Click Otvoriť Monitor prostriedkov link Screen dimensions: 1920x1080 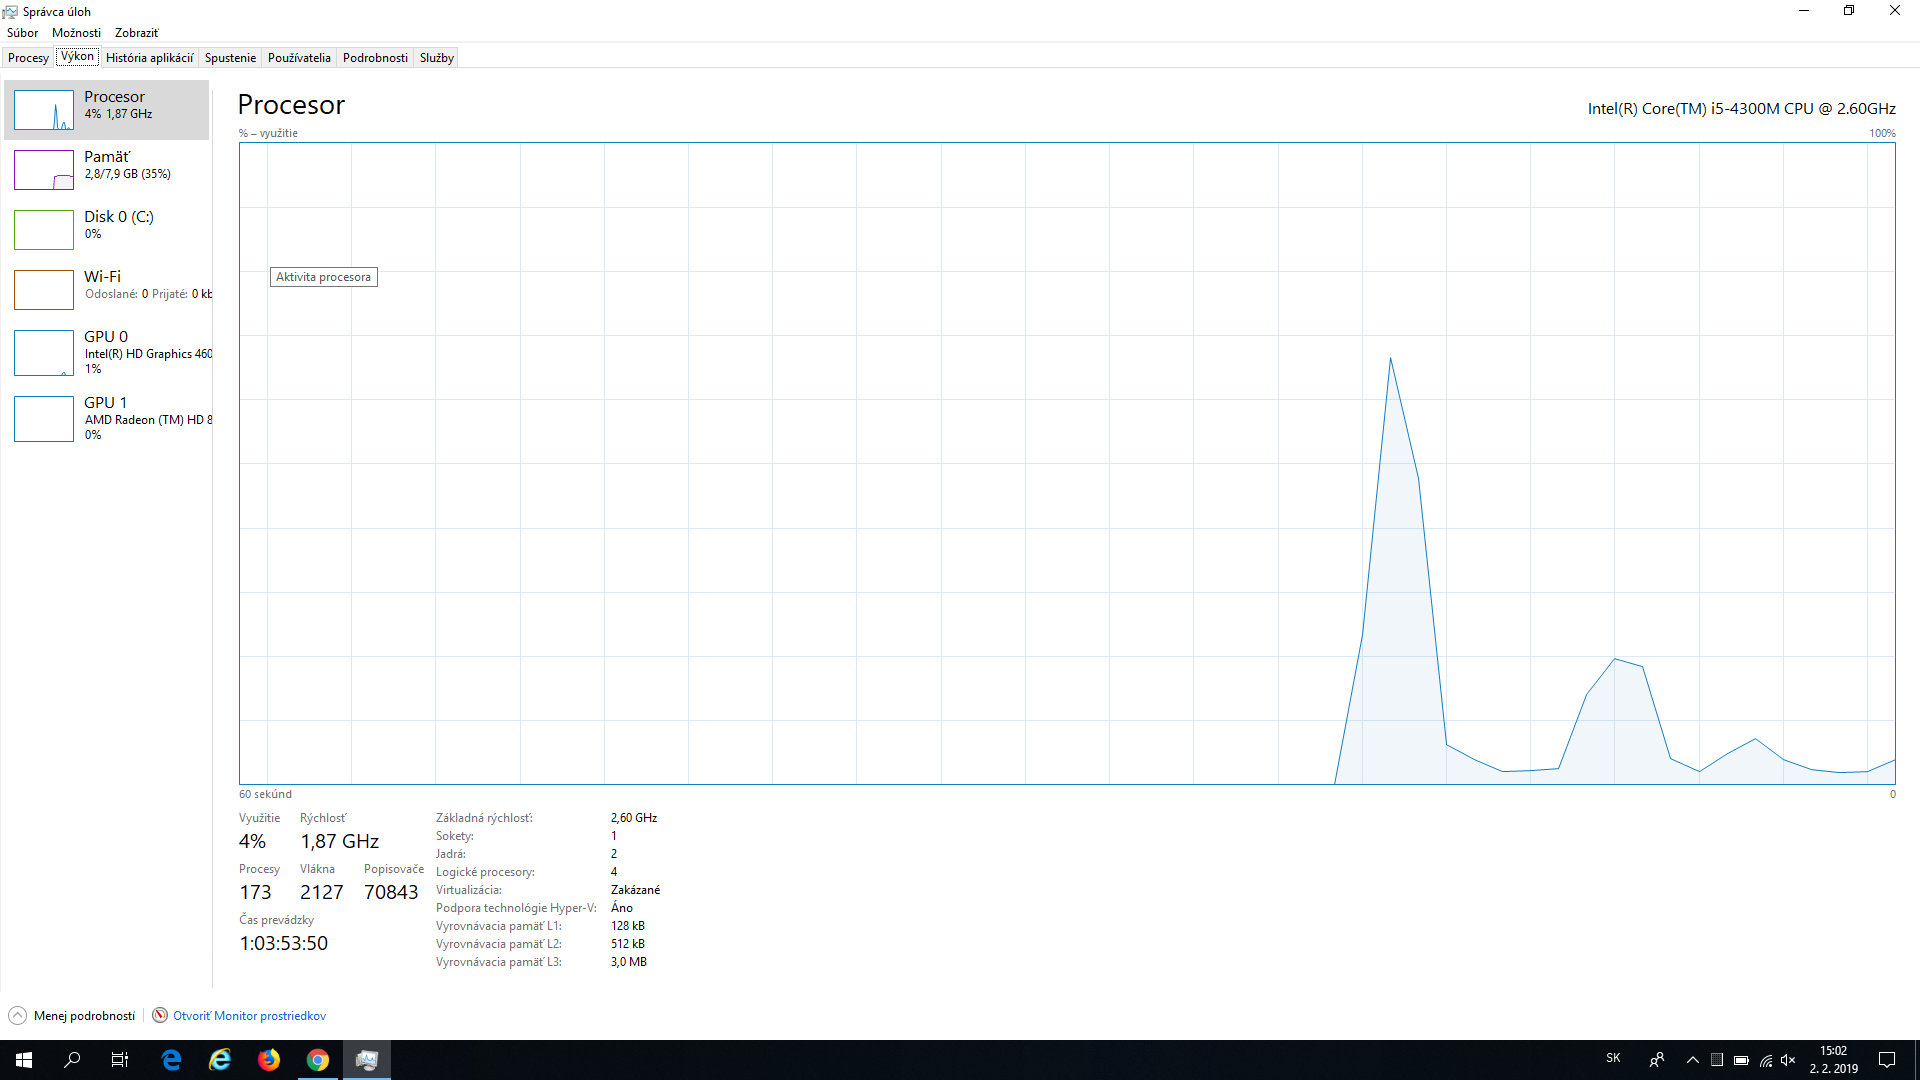[x=249, y=1016]
